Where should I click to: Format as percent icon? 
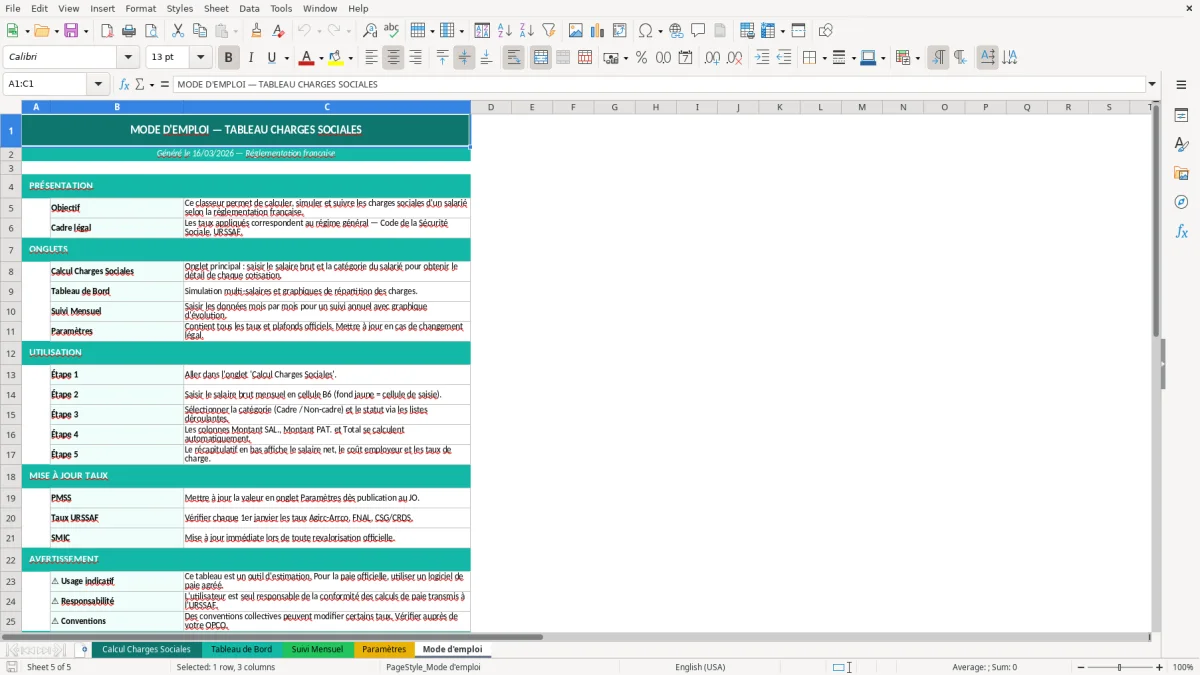click(641, 58)
